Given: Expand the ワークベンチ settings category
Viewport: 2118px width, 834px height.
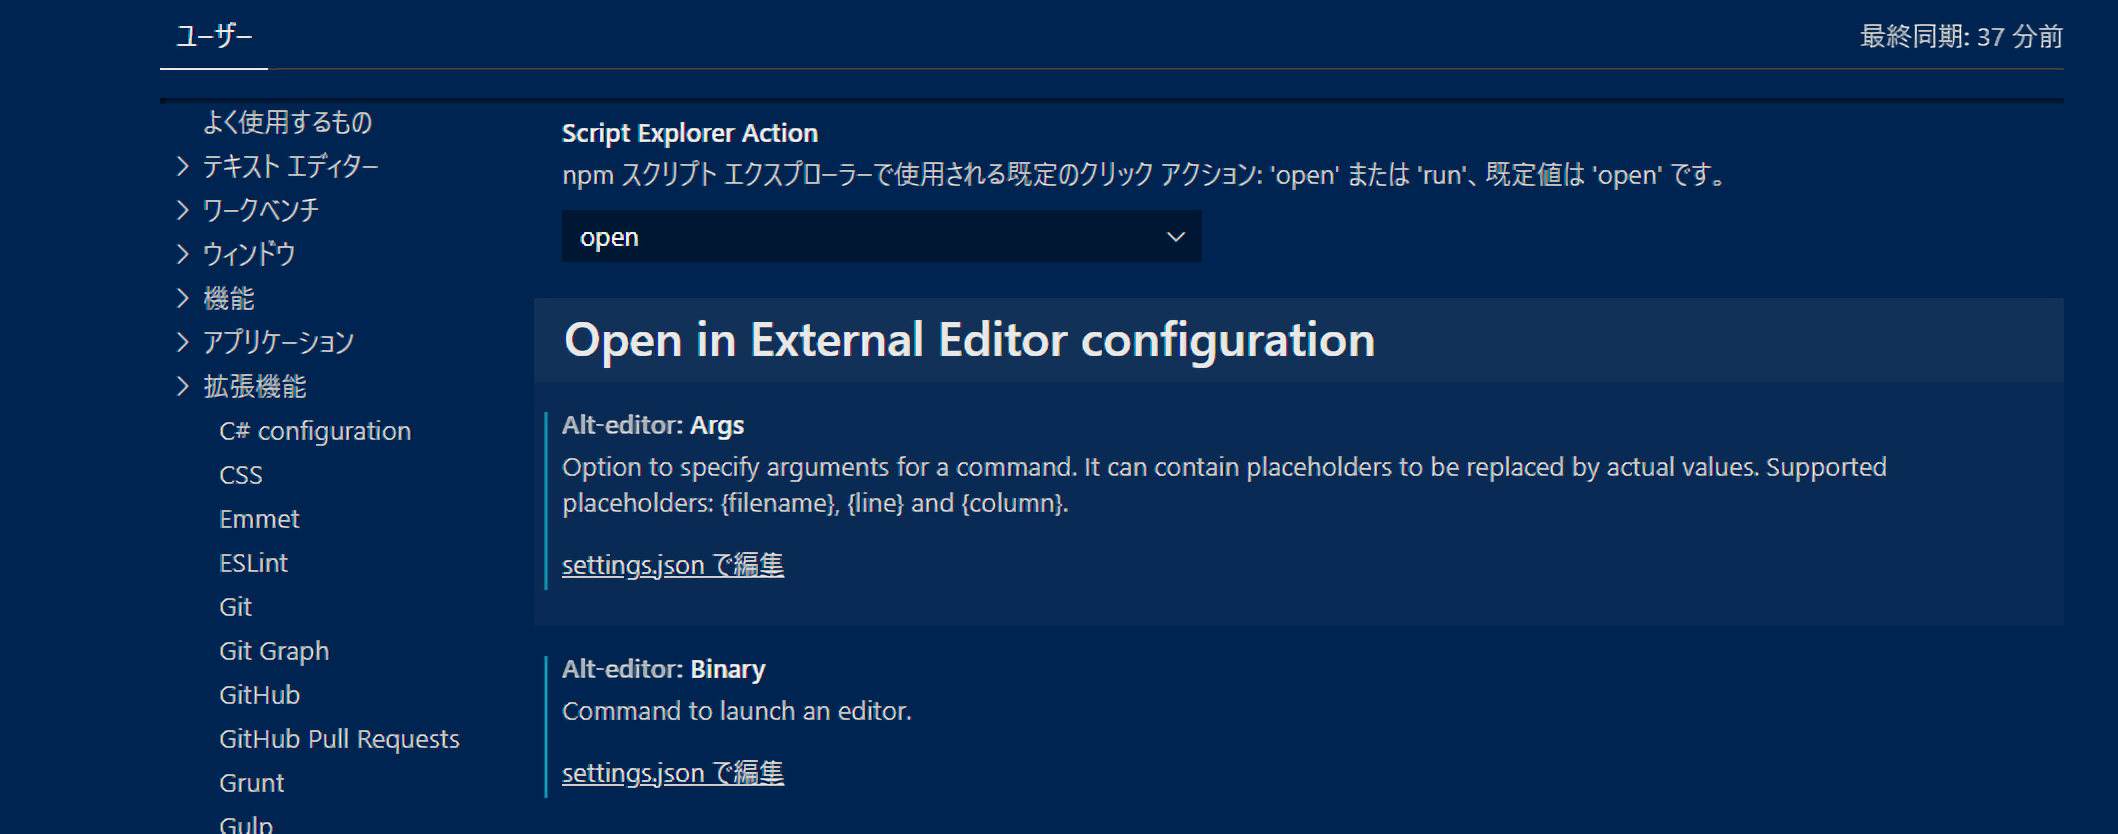Looking at the screenshot, I should tap(183, 210).
